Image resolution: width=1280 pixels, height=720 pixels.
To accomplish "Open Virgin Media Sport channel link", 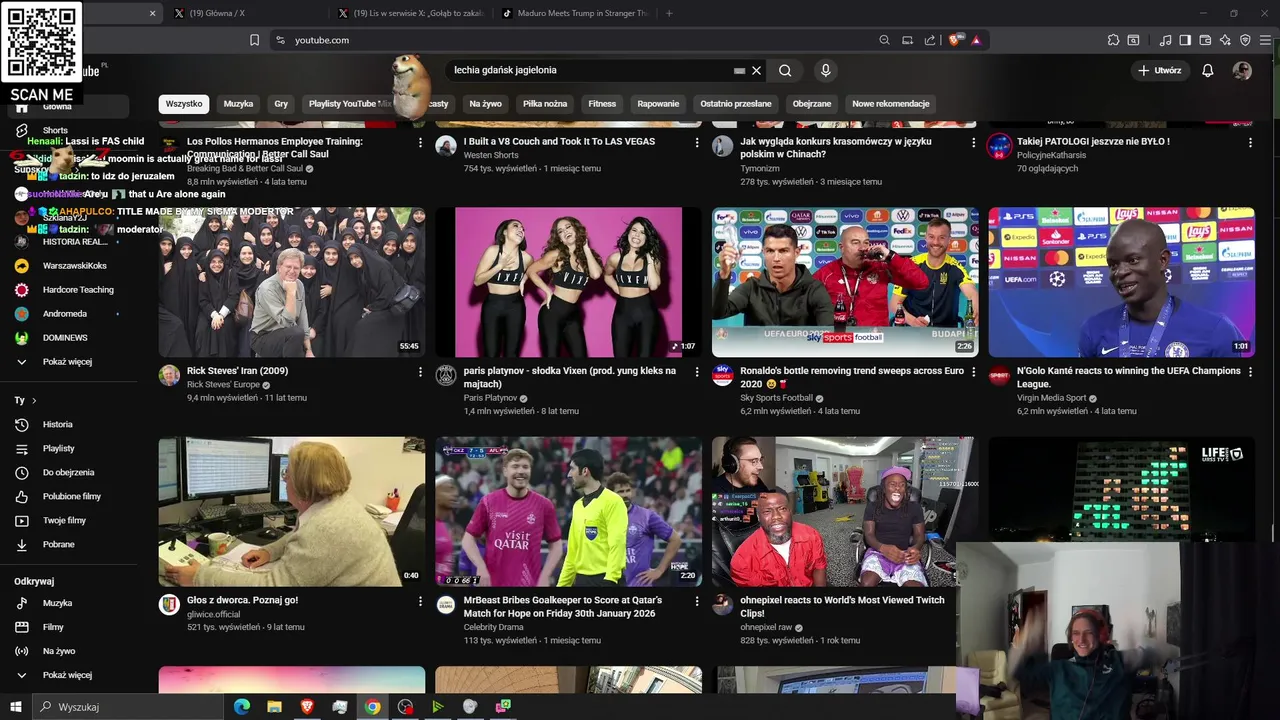I will pos(1051,398).
